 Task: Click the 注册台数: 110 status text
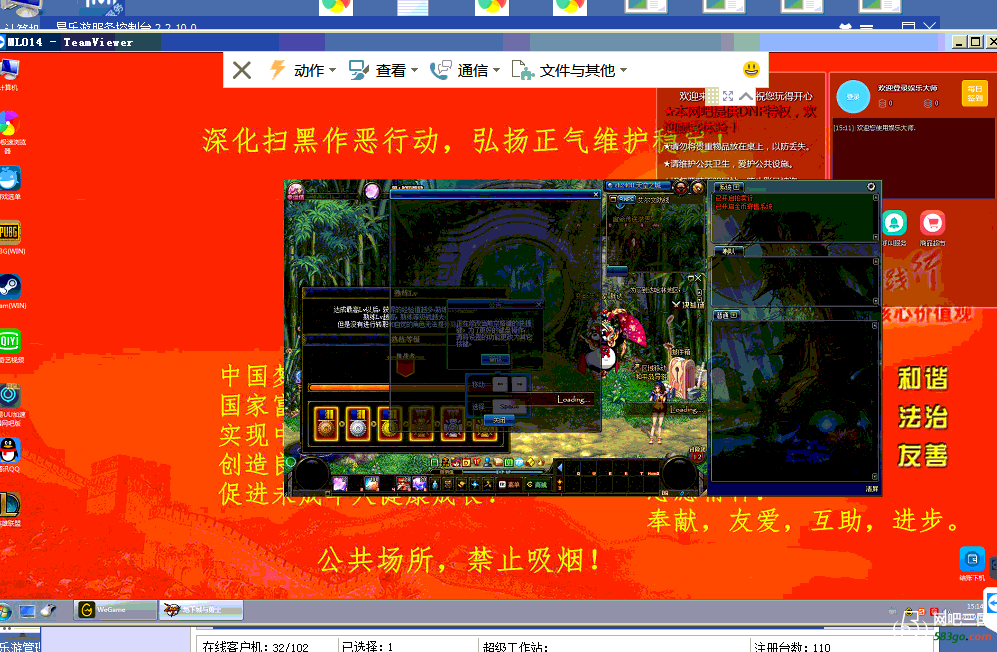(792, 646)
